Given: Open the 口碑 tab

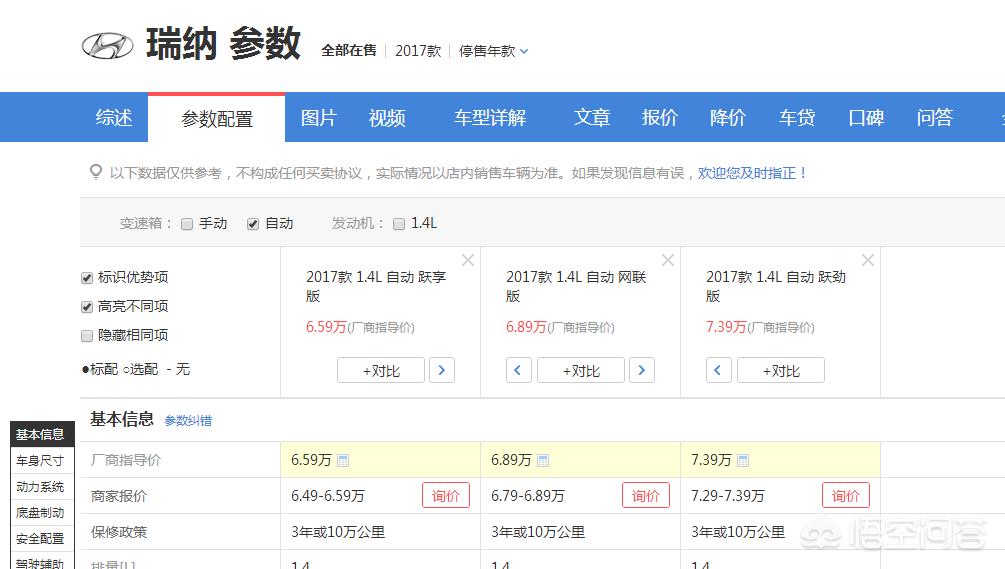Looking at the screenshot, I should click(866, 117).
